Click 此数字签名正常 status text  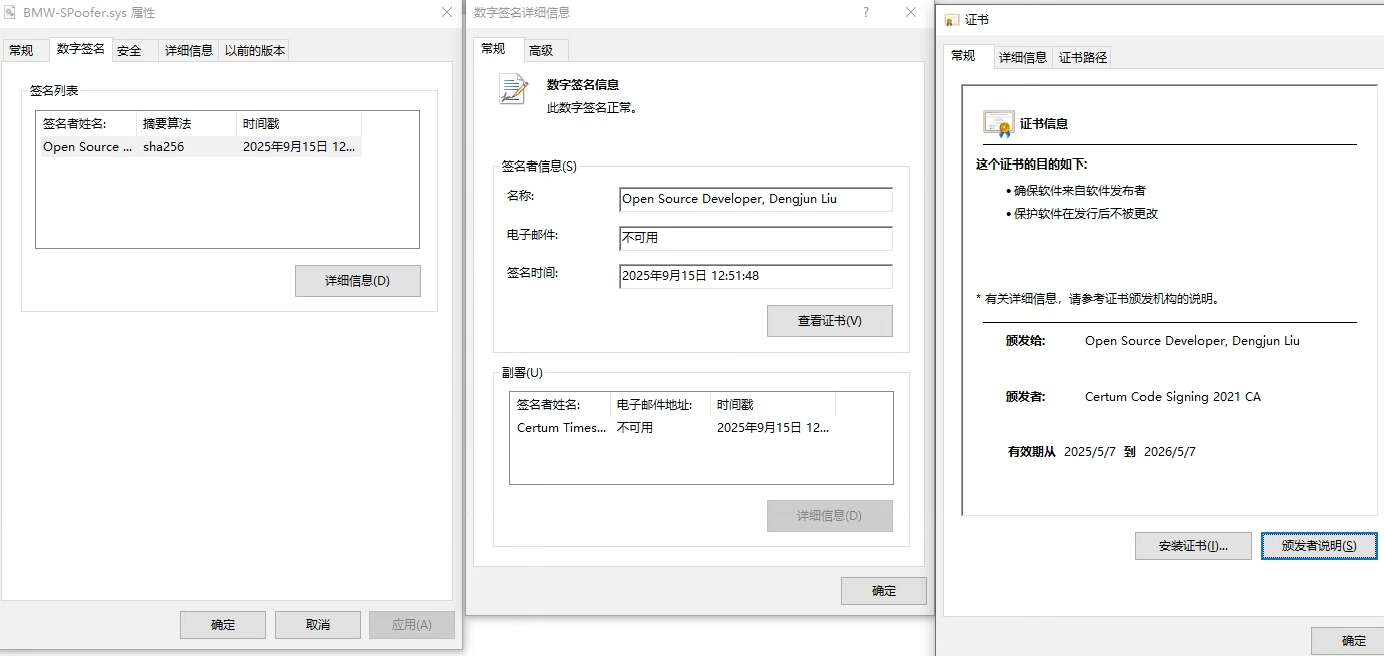593,108
